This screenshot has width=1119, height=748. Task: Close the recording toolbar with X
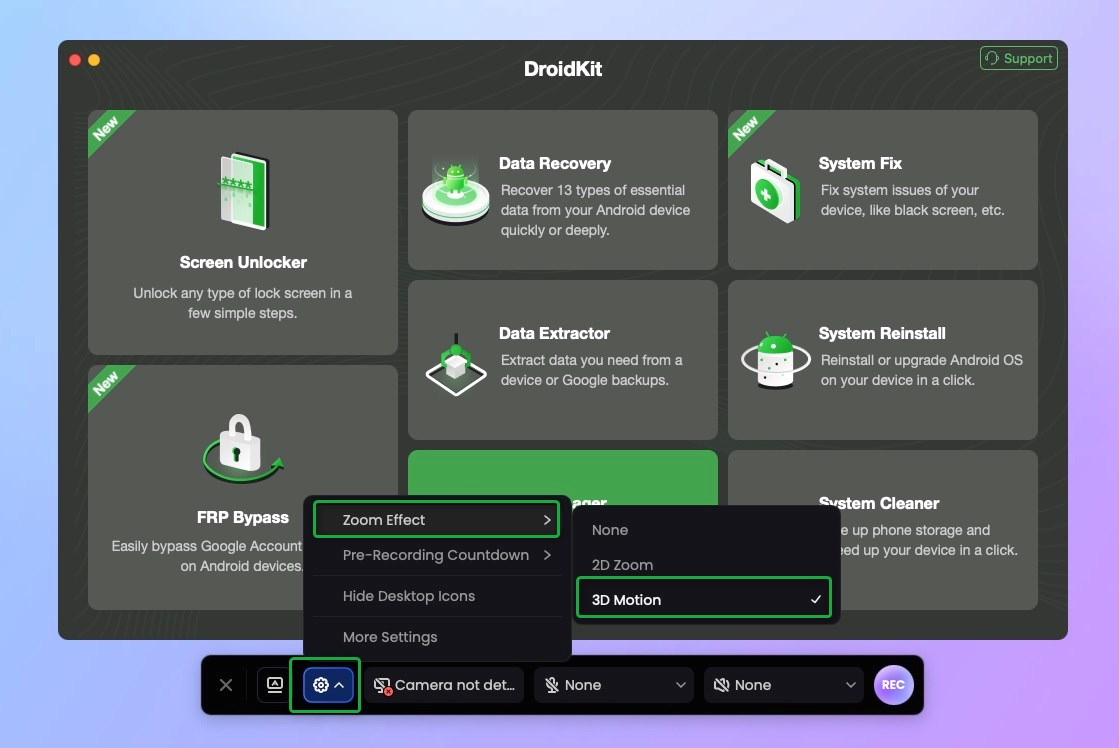(226, 685)
